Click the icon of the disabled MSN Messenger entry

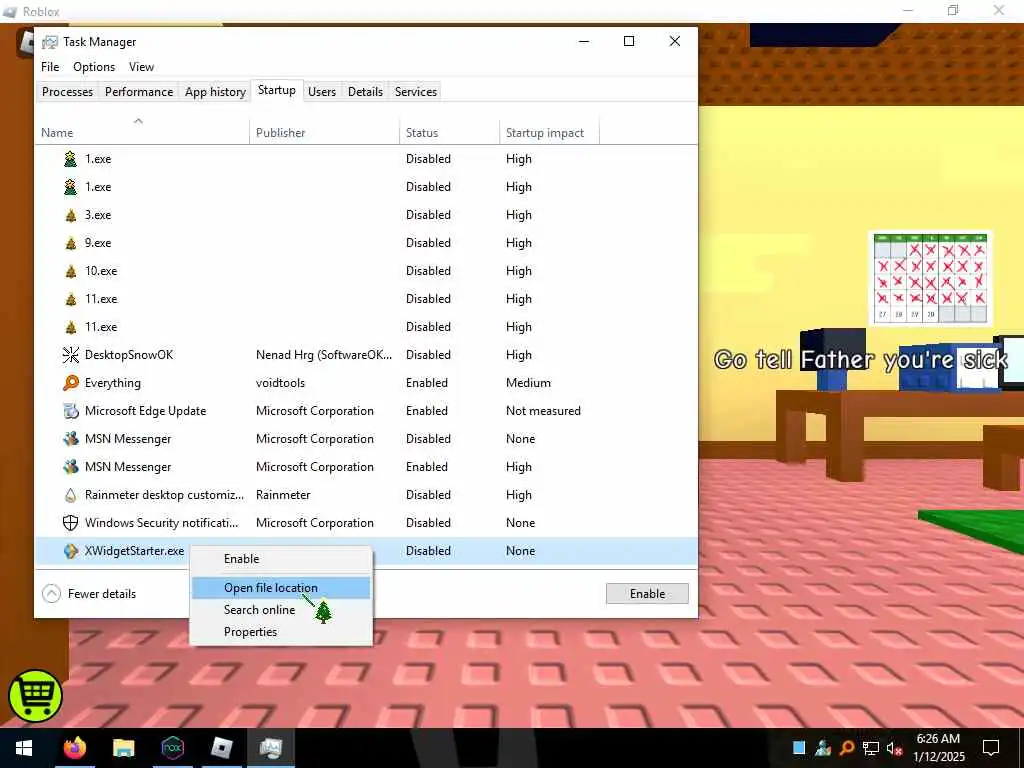(71, 439)
